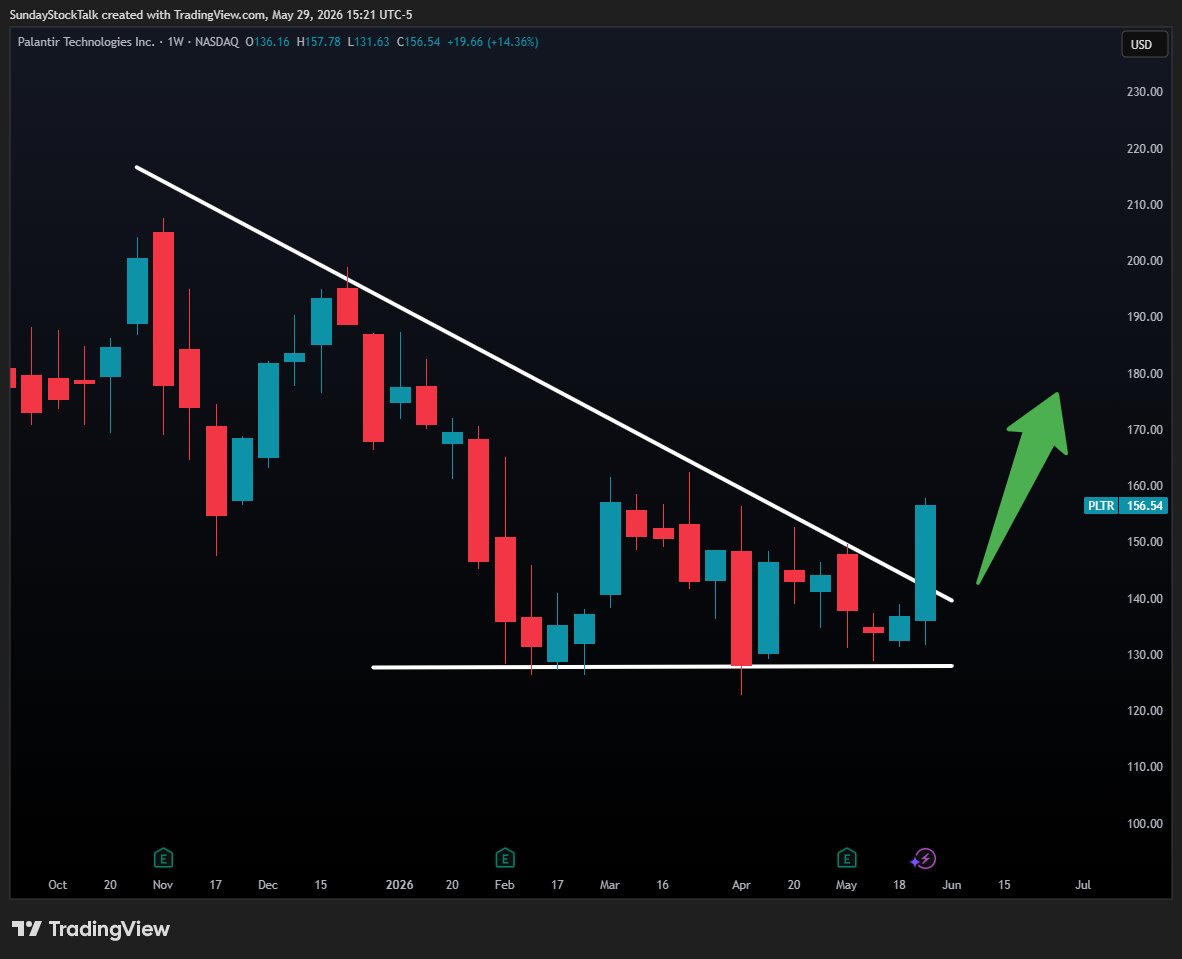Click the TradingView logo at bottom left
Image resolution: width=1182 pixels, height=959 pixels.
(90, 929)
